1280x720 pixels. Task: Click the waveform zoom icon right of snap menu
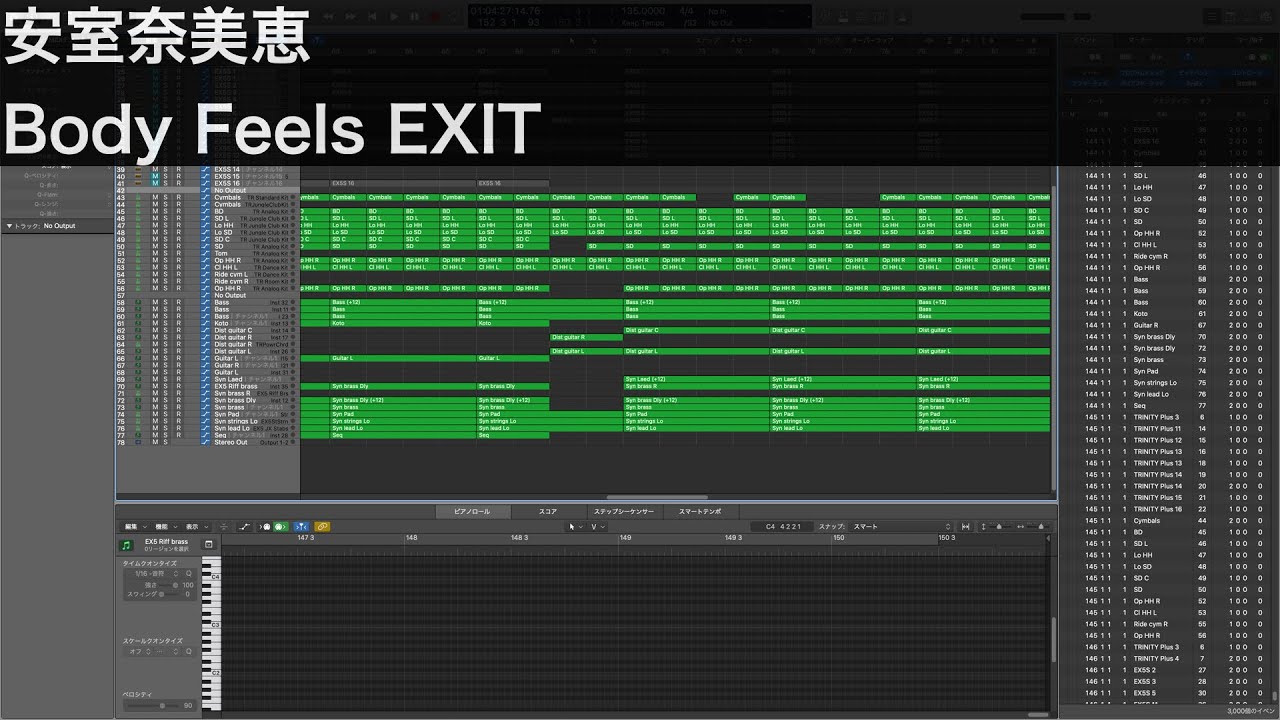tap(965, 526)
